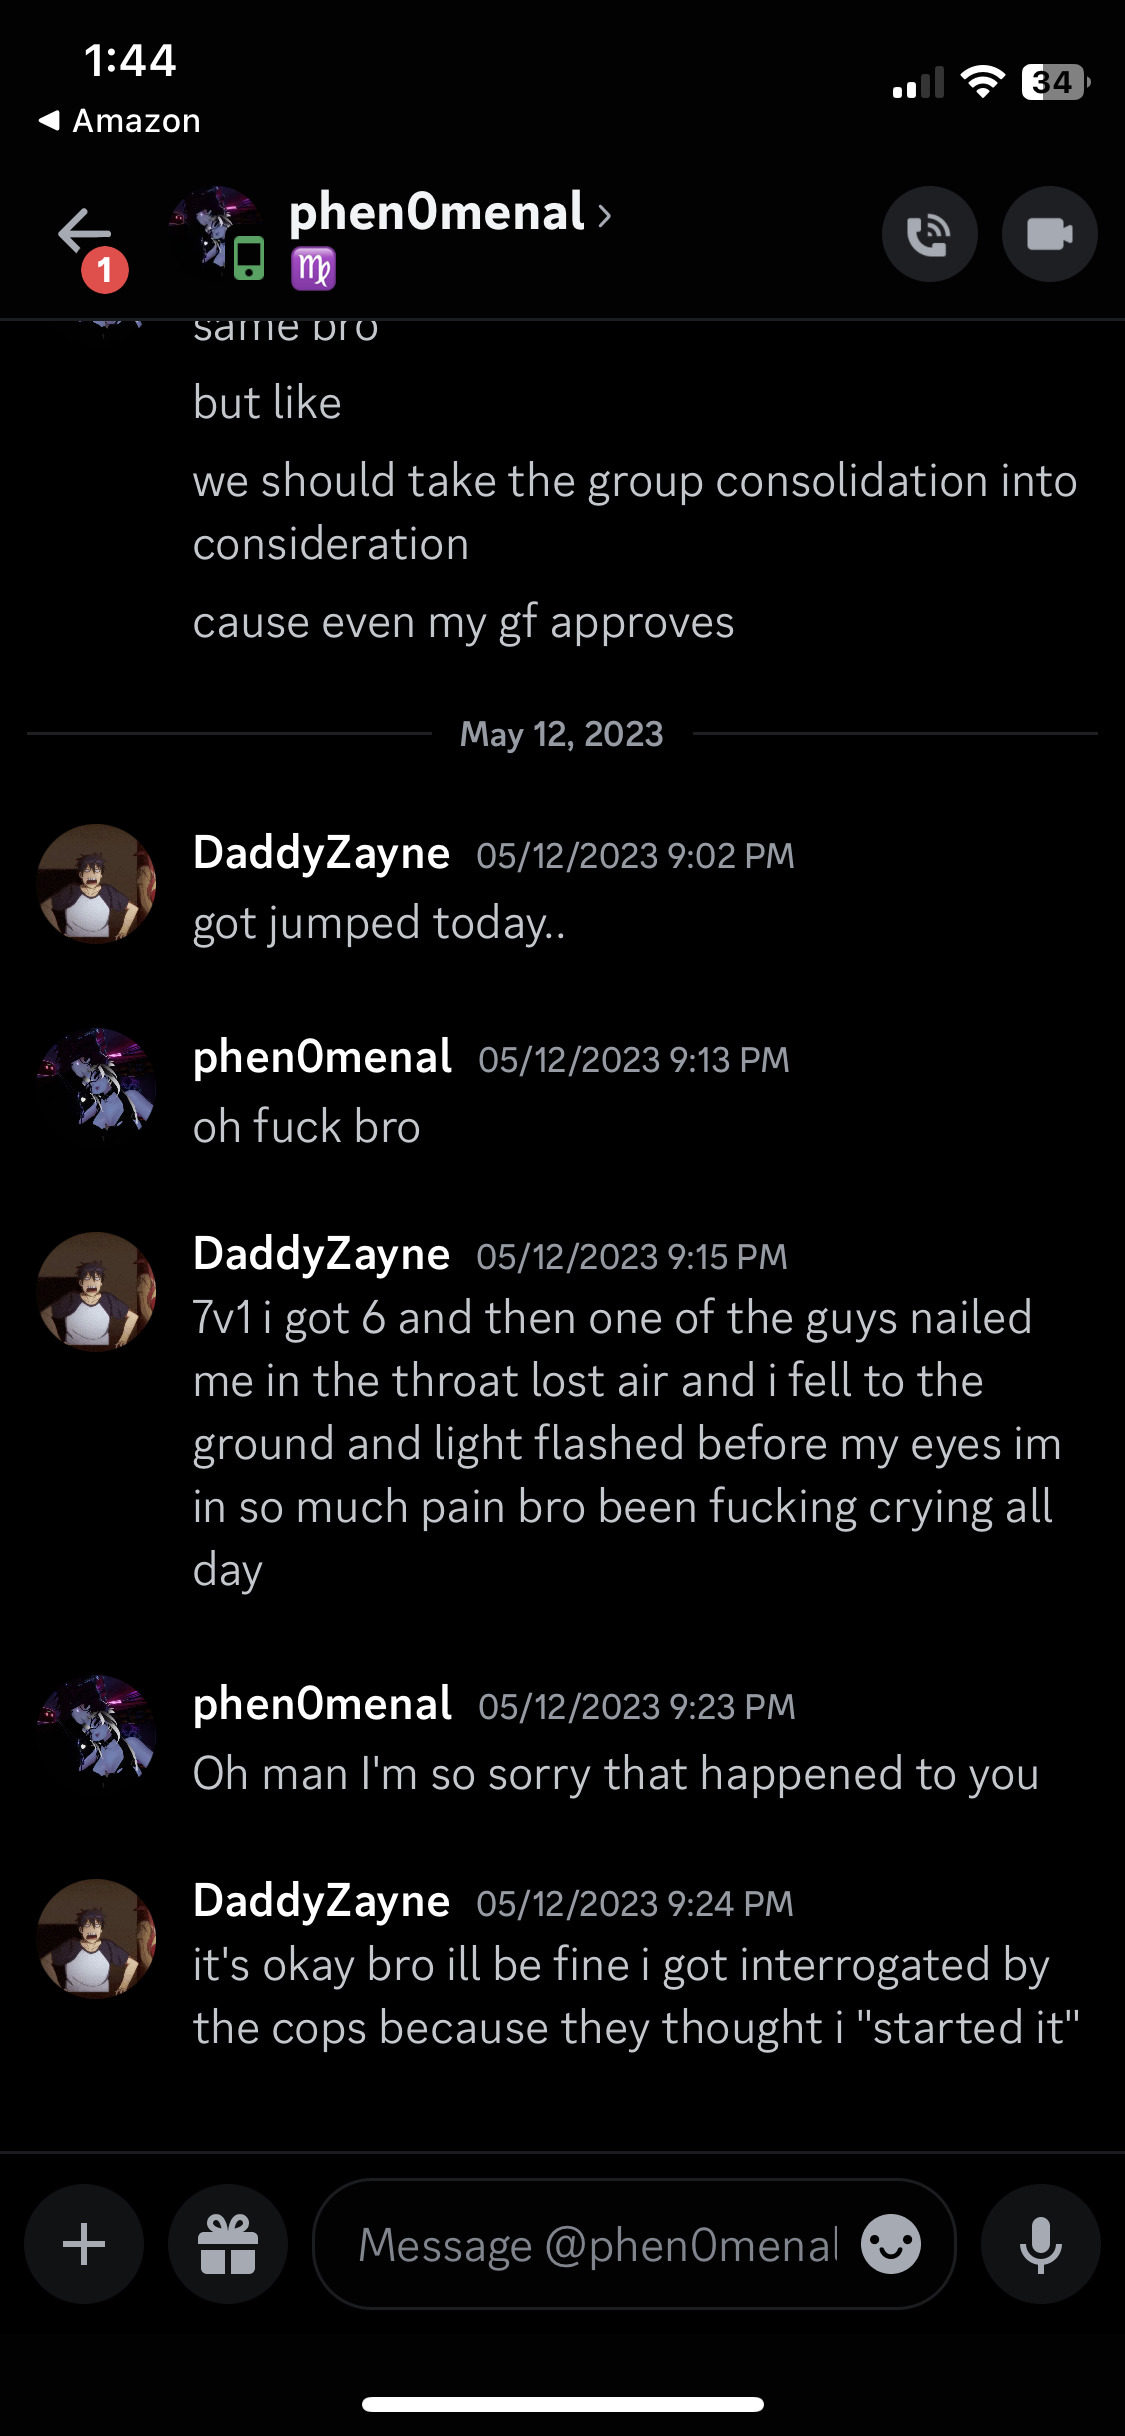Screen dimensions: 1125x2436
Task: Tap phen0menal username on 9:23 PM message
Action: coord(322,1704)
